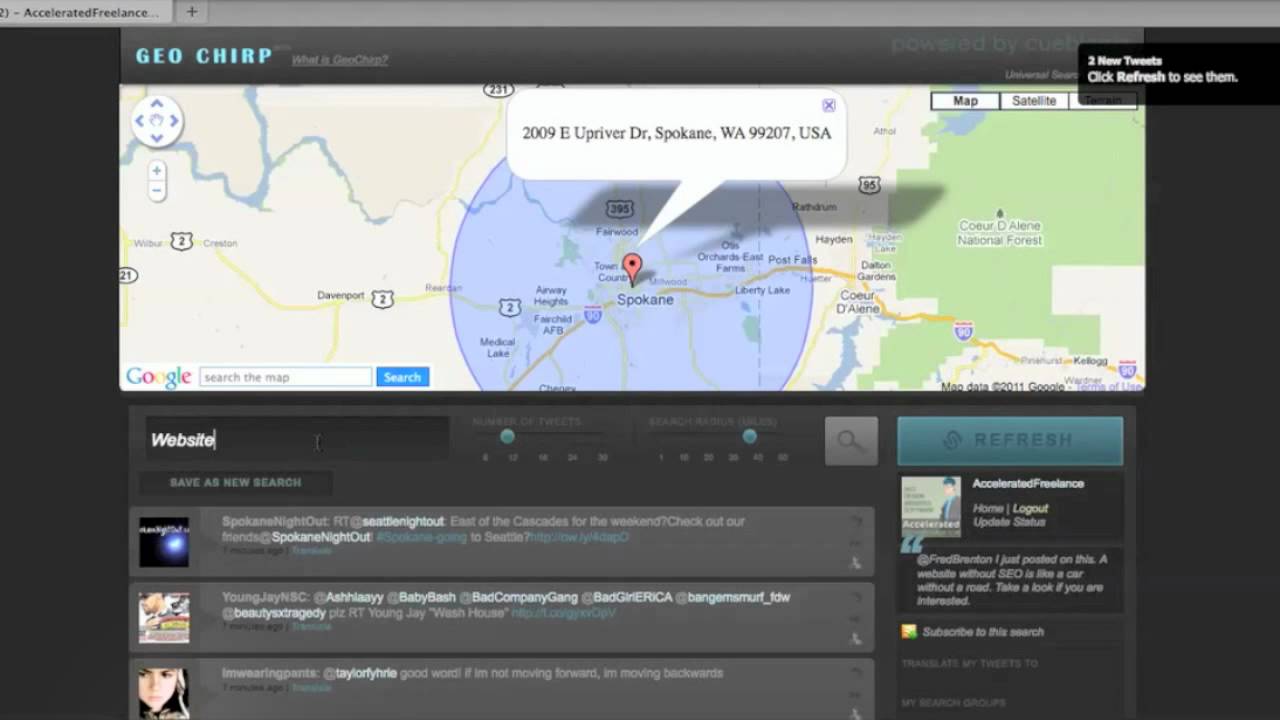Pan the map down with the arrow control
The height and width of the screenshot is (720, 1280).
pyautogui.click(x=157, y=138)
